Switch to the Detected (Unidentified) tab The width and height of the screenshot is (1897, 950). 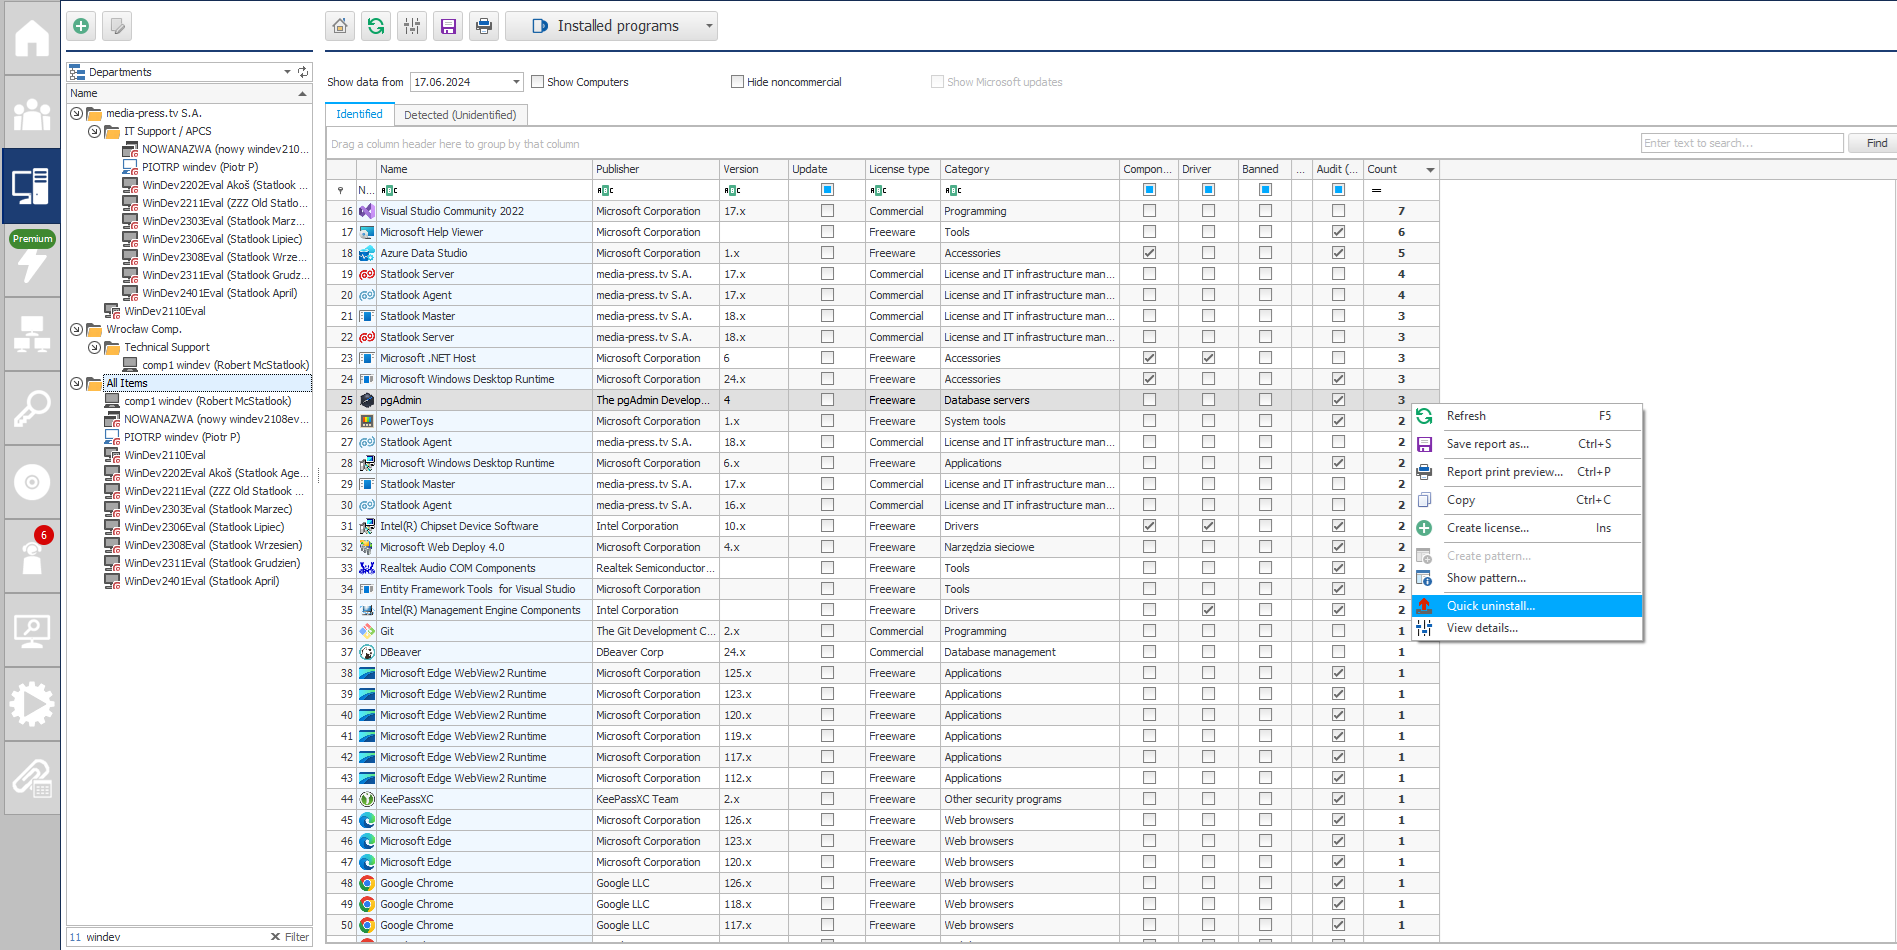pos(460,115)
